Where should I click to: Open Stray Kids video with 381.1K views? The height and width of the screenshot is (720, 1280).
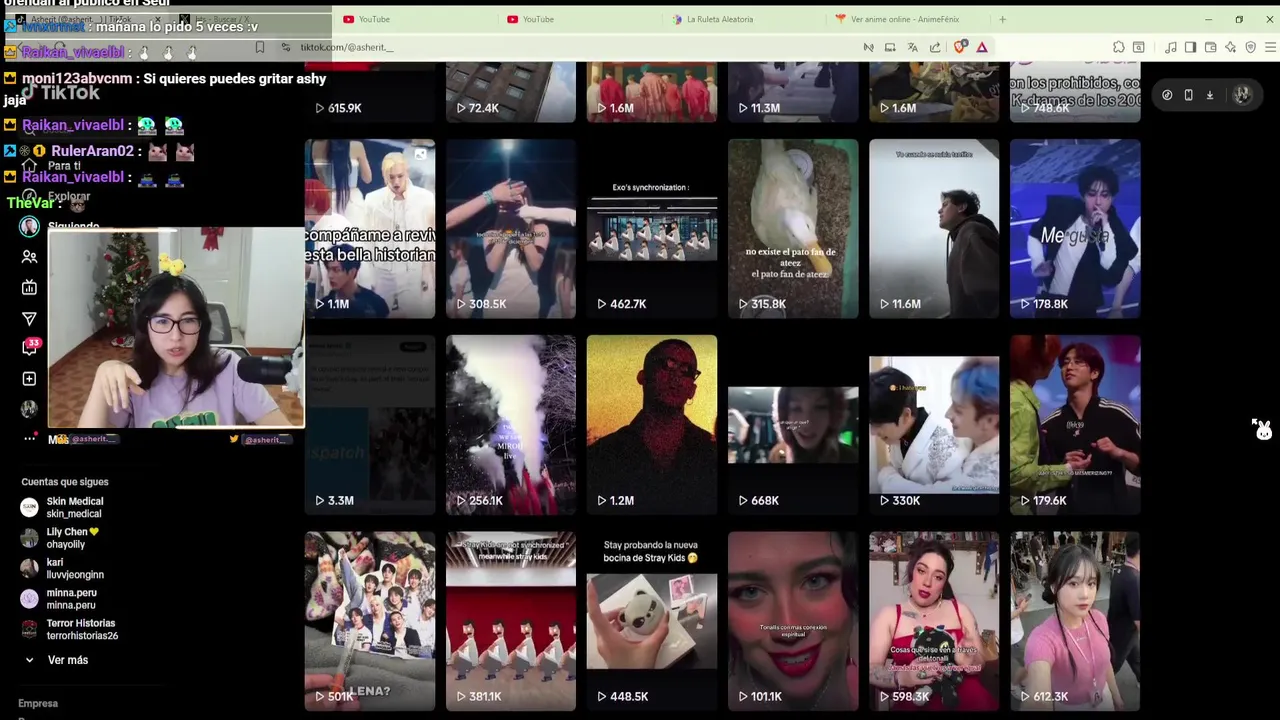click(x=511, y=621)
